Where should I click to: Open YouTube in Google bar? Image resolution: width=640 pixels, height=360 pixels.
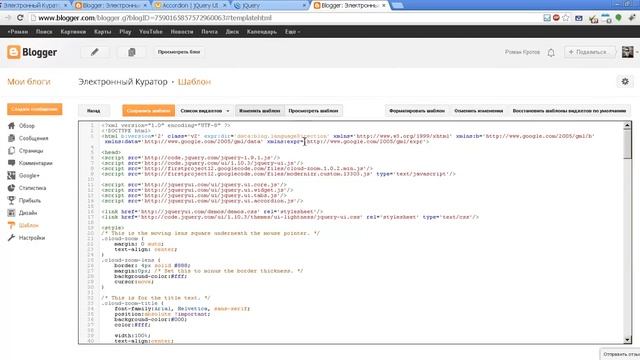tap(151, 31)
